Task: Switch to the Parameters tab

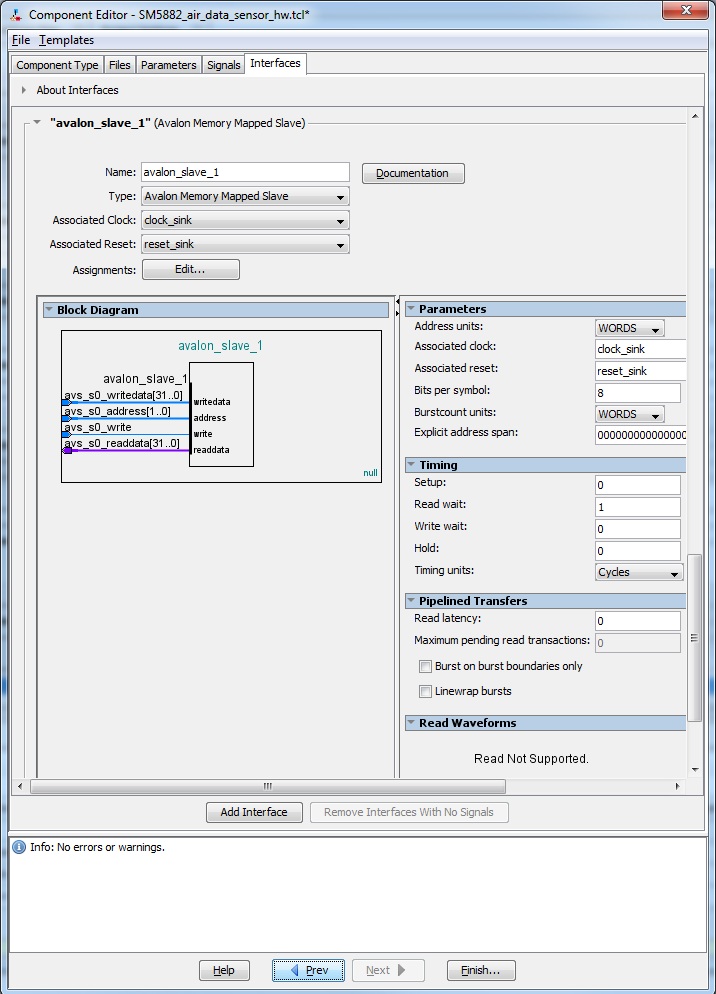Action: coord(169,65)
